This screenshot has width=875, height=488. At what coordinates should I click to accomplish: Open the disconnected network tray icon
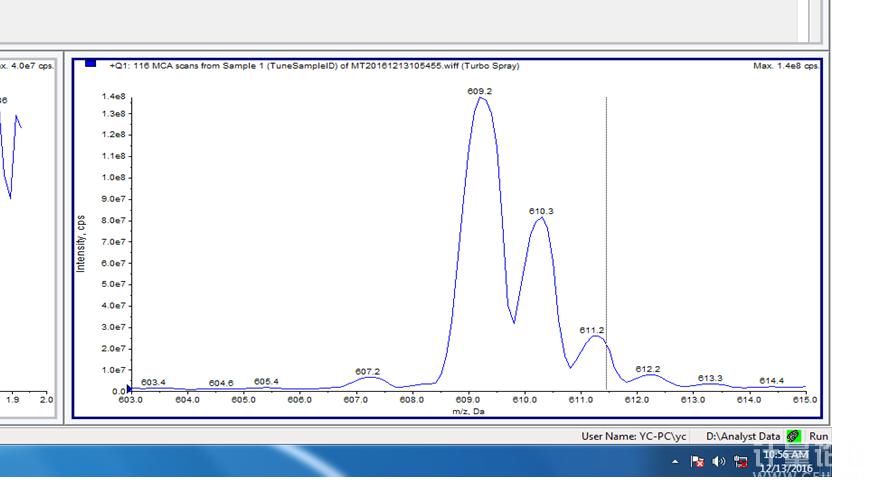[x=741, y=462]
